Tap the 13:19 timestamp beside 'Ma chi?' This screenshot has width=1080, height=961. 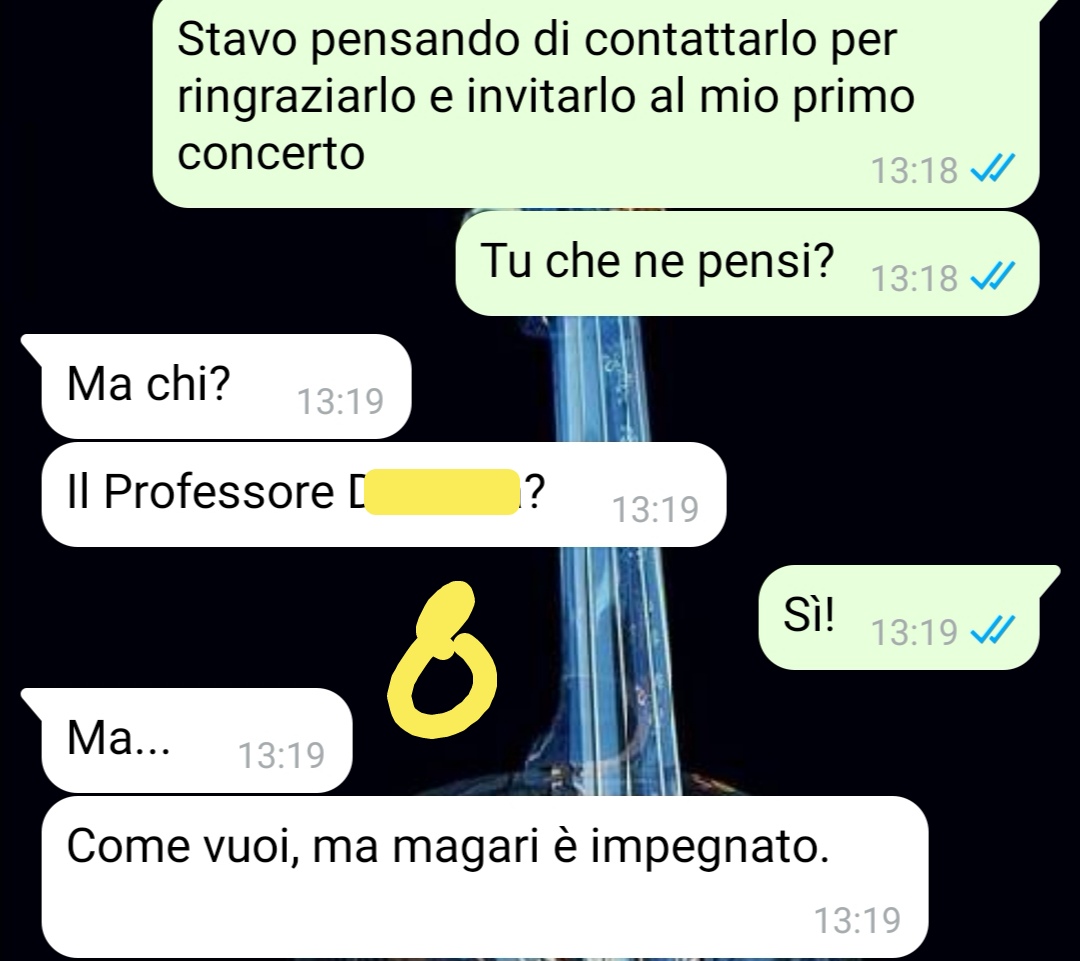pyautogui.click(x=340, y=402)
